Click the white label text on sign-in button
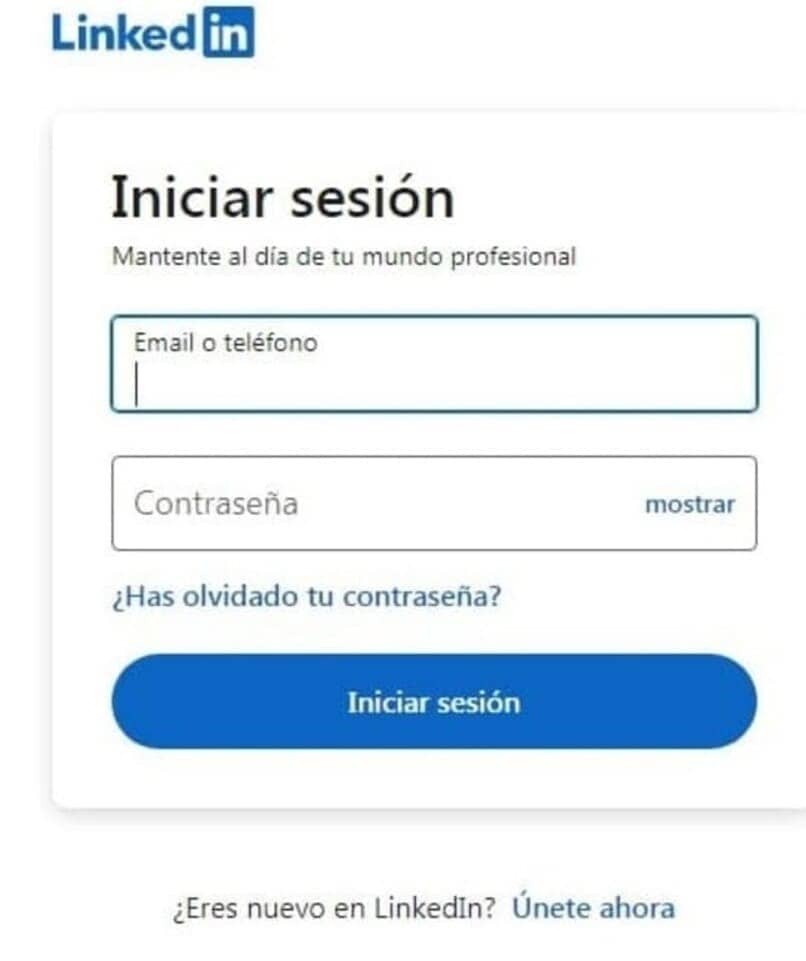 tap(433, 702)
